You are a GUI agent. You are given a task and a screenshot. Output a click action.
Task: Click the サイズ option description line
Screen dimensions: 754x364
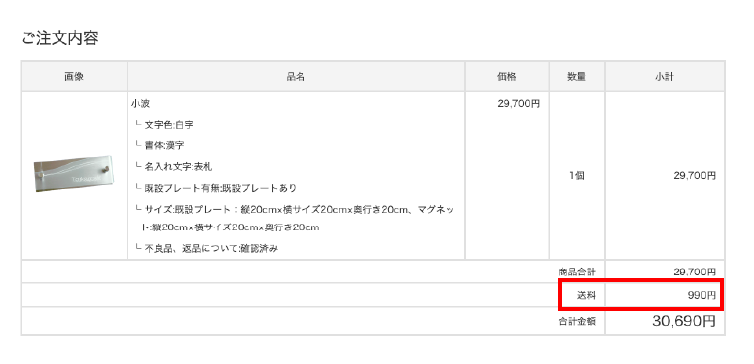(294, 218)
